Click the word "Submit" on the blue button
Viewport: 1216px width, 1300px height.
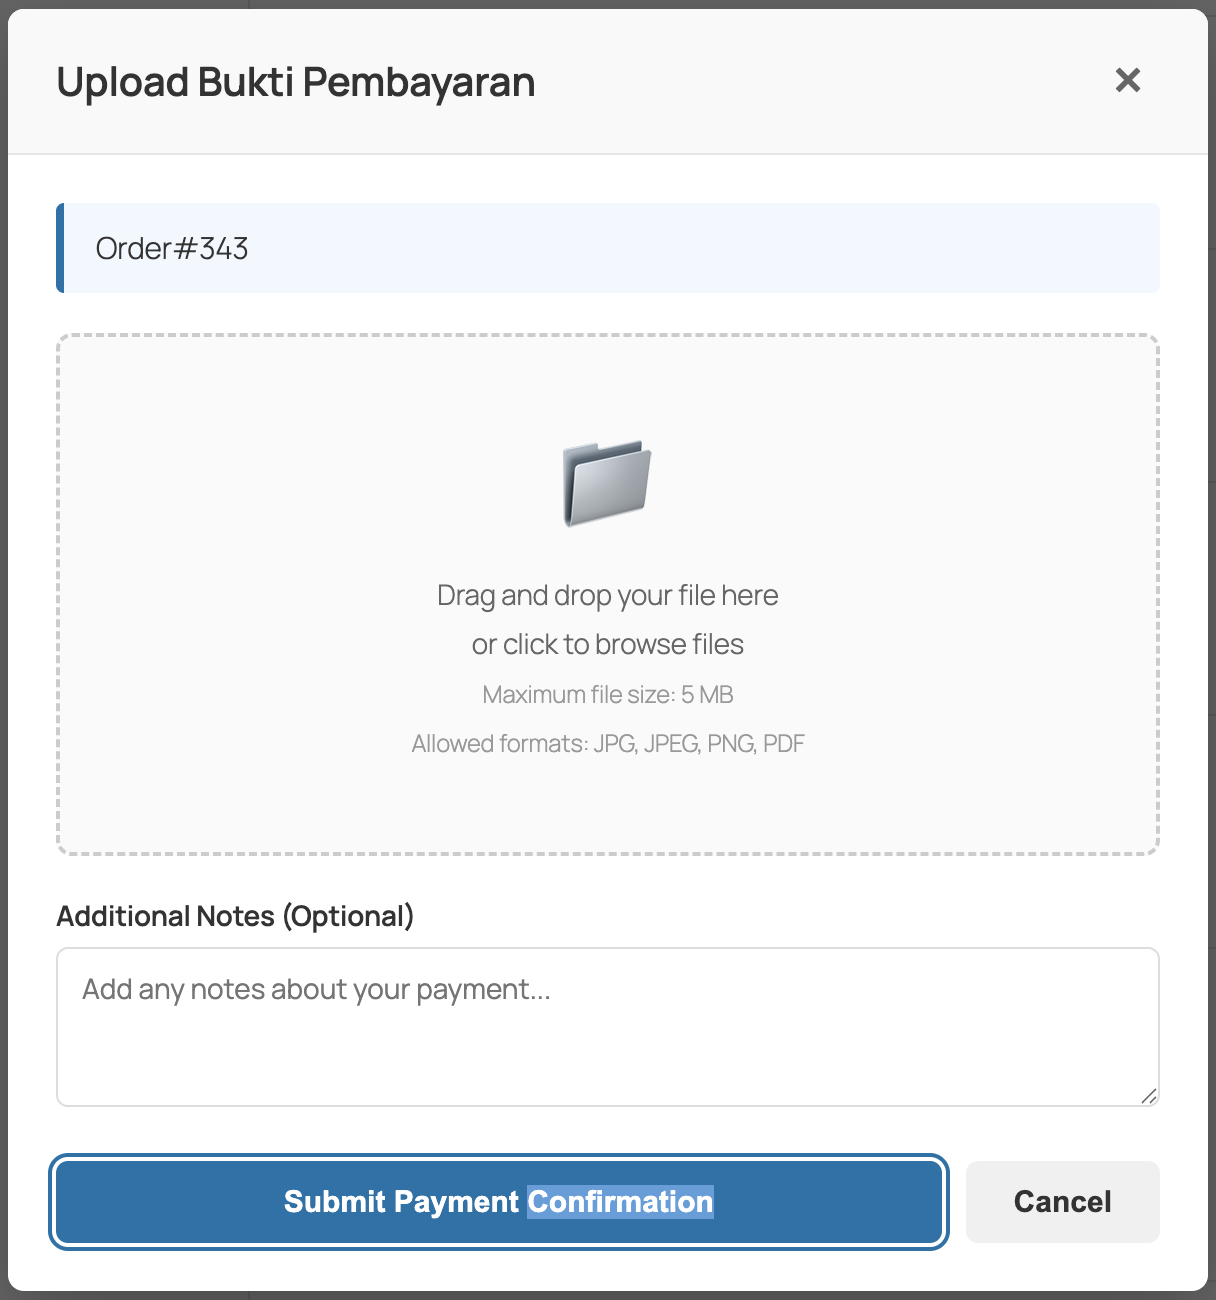(x=334, y=1201)
